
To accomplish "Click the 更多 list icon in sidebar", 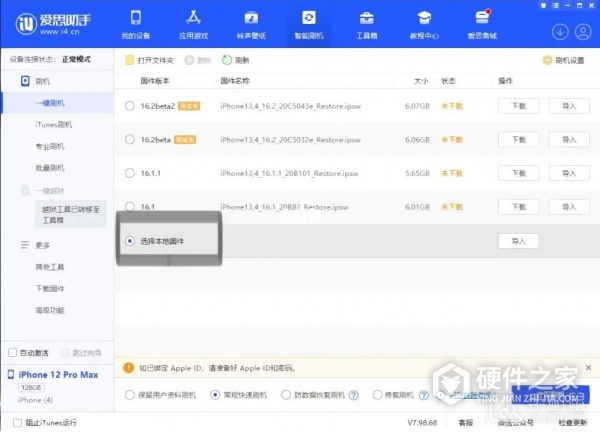I will point(25,245).
